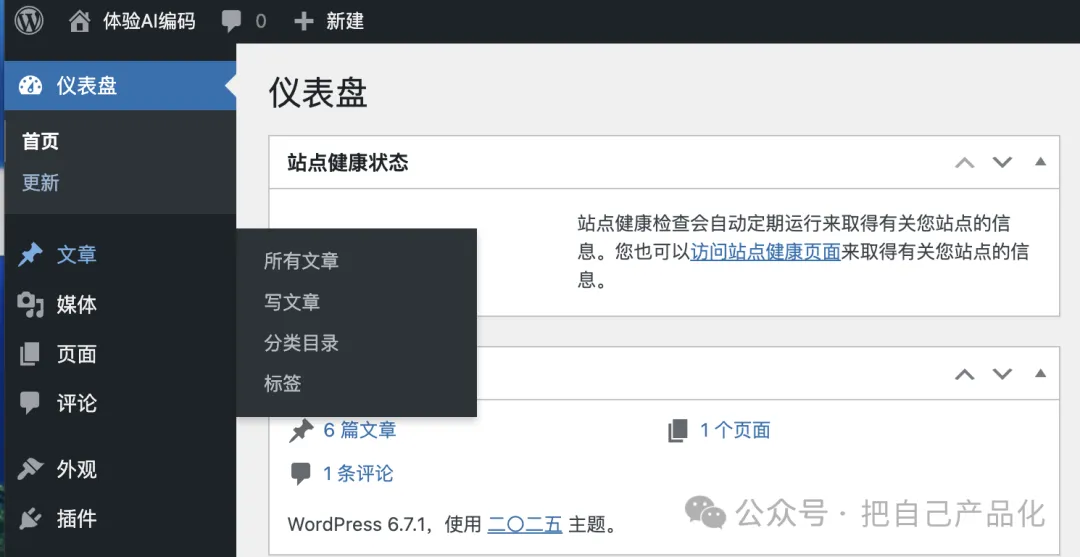Click the pages icon beside 页面
Viewport: 1080px width, 557px height.
coord(30,354)
